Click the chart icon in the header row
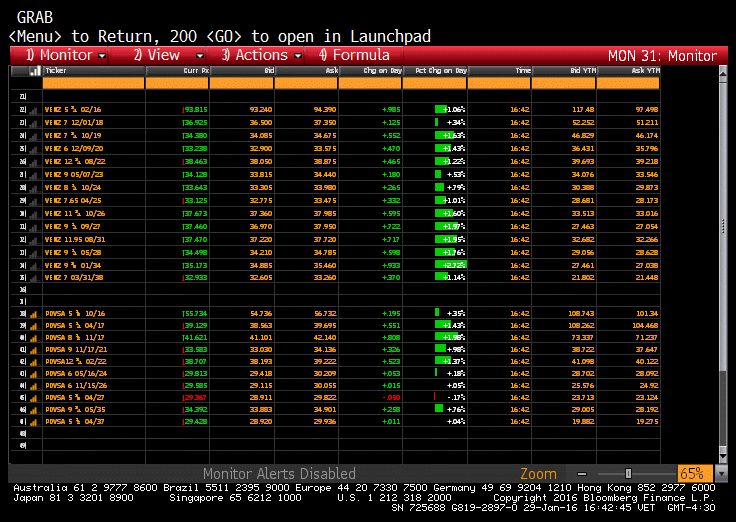Screen dimensions: 736x522 [x=35, y=71]
